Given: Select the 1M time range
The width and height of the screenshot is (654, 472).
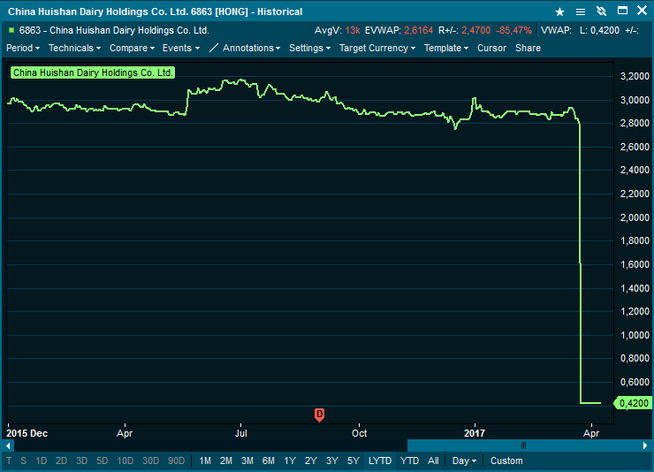Looking at the screenshot, I should pyautogui.click(x=205, y=461).
